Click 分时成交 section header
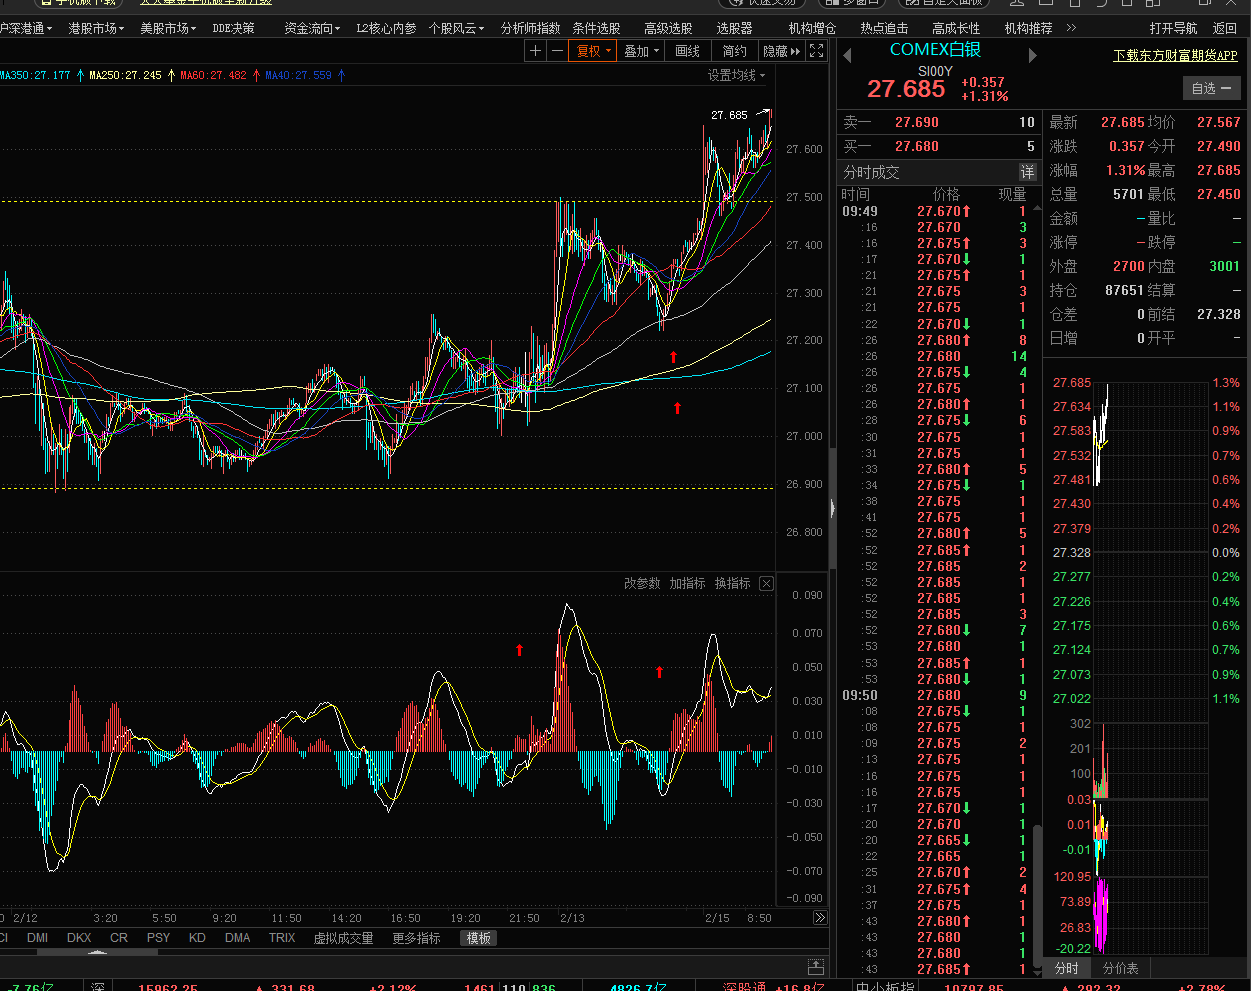Image resolution: width=1251 pixels, height=991 pixels. click(871, 172)
